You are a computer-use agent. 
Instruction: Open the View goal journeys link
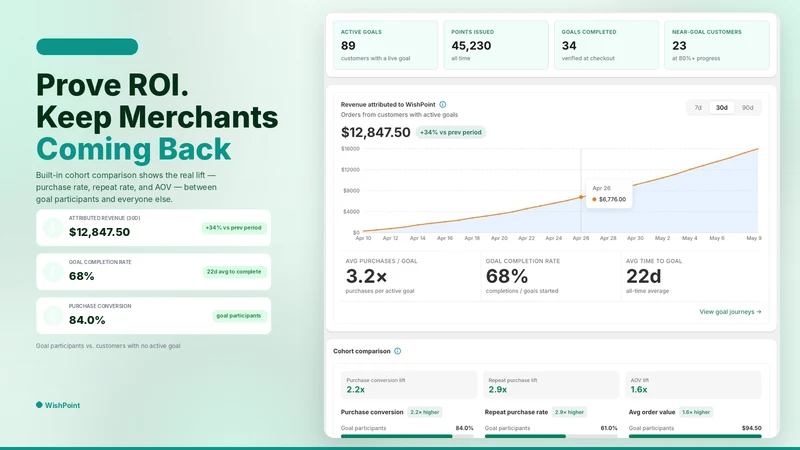(x=730, y=312)
